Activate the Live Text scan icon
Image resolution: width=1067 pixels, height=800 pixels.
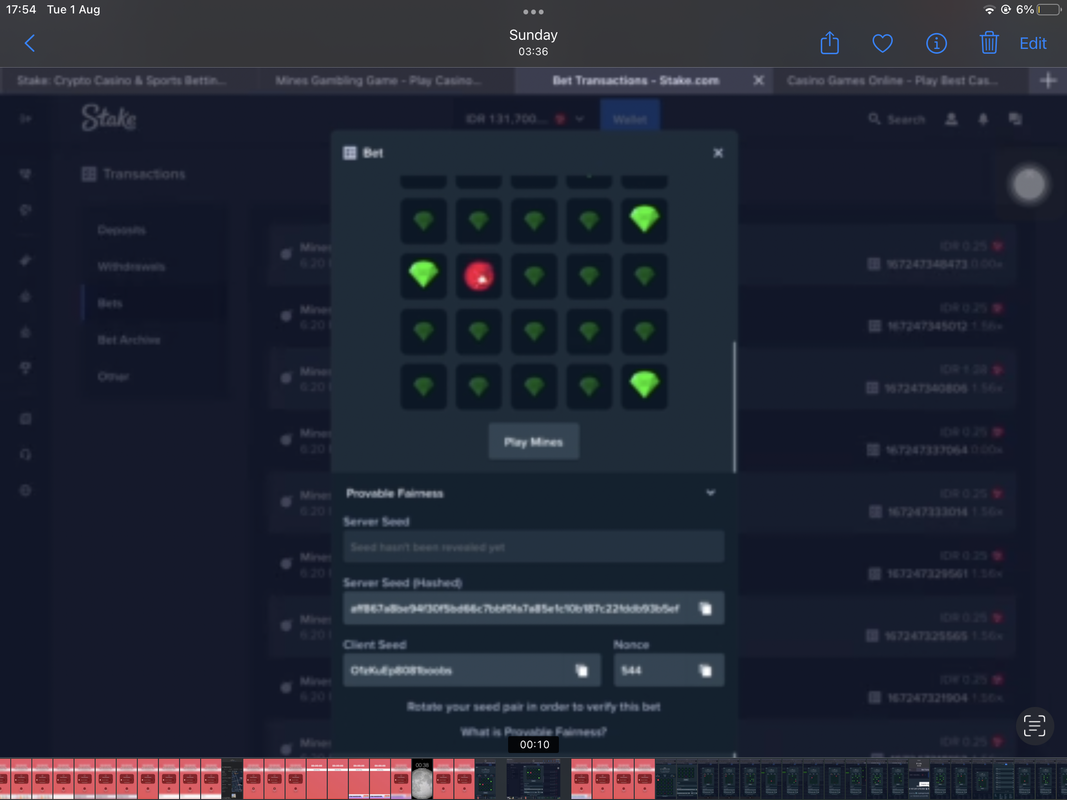[x=1034, y=726]
